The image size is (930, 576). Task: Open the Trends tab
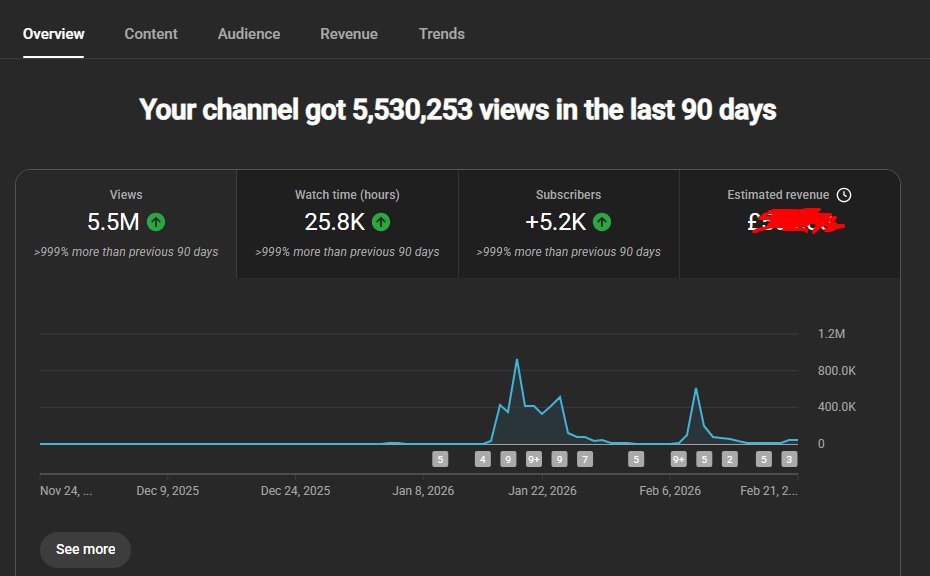point(441,33)
